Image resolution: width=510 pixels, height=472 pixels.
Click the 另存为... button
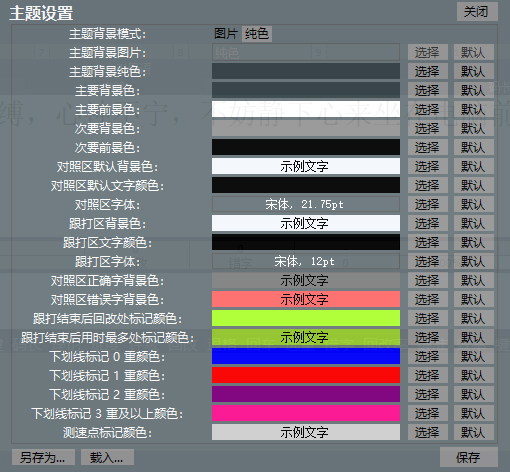[43, 457]
